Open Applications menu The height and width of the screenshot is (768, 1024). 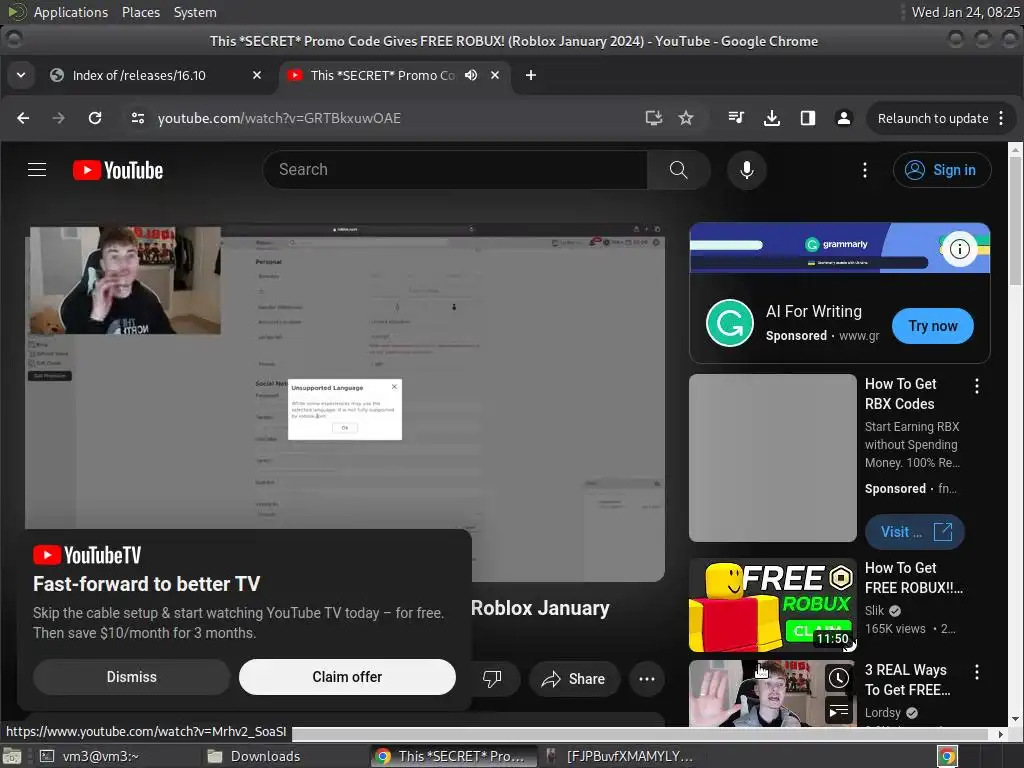point(71,12)
